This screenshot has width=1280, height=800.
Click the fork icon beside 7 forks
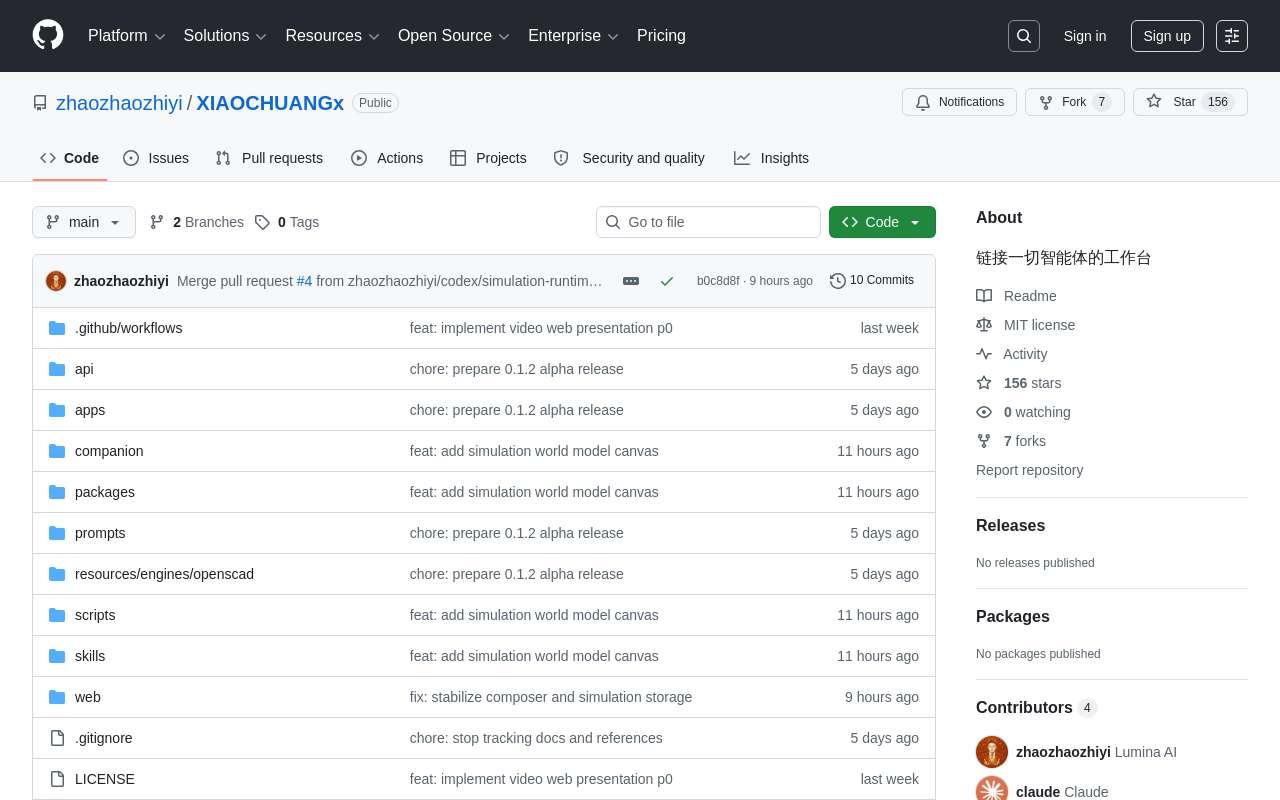pyautogui.click(x=984, y=441)
